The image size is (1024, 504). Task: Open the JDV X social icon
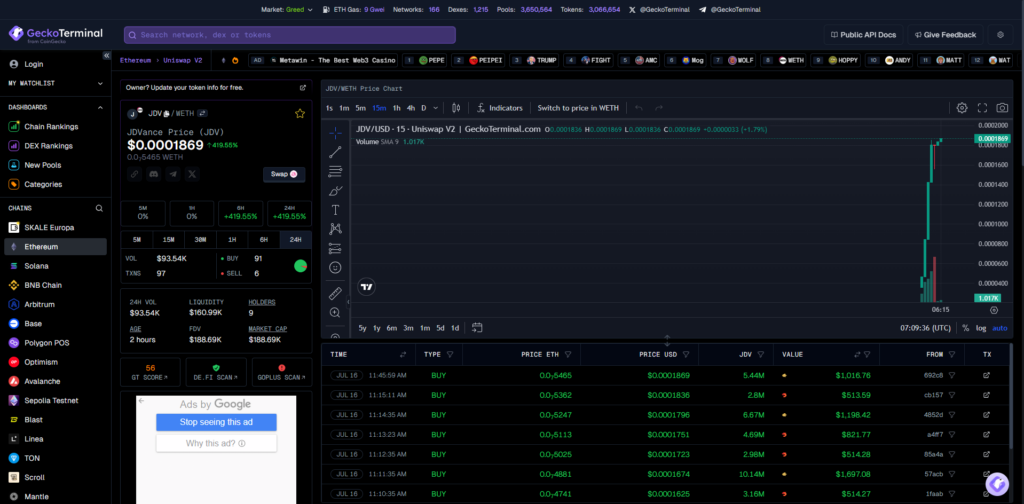coord(191,174)
